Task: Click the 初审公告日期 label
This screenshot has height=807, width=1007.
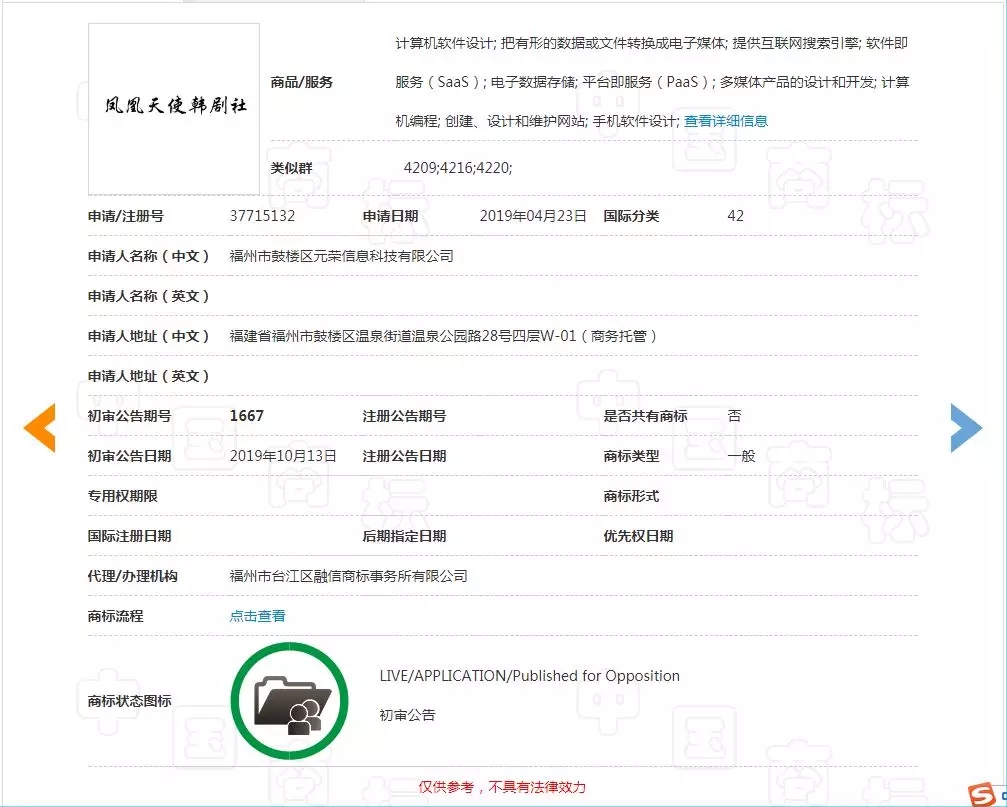Action: [x=130, y=456]
